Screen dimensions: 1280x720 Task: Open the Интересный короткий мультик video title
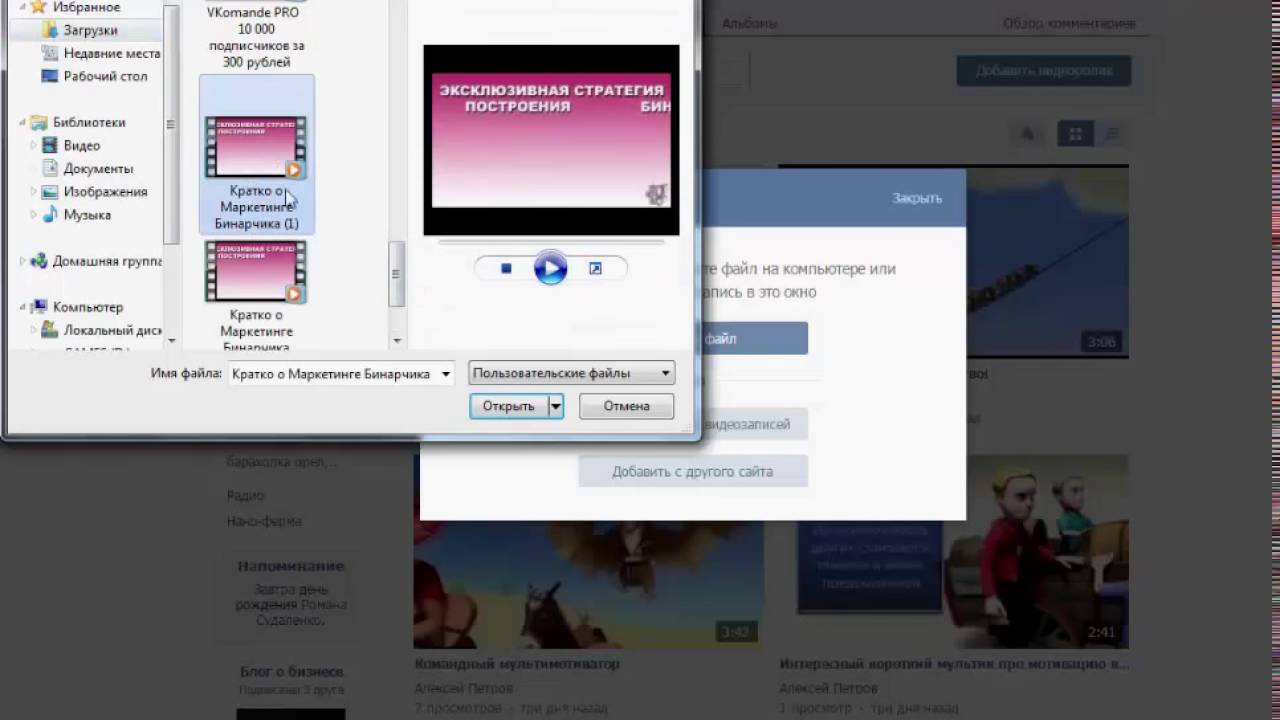(x=954, y=664)
